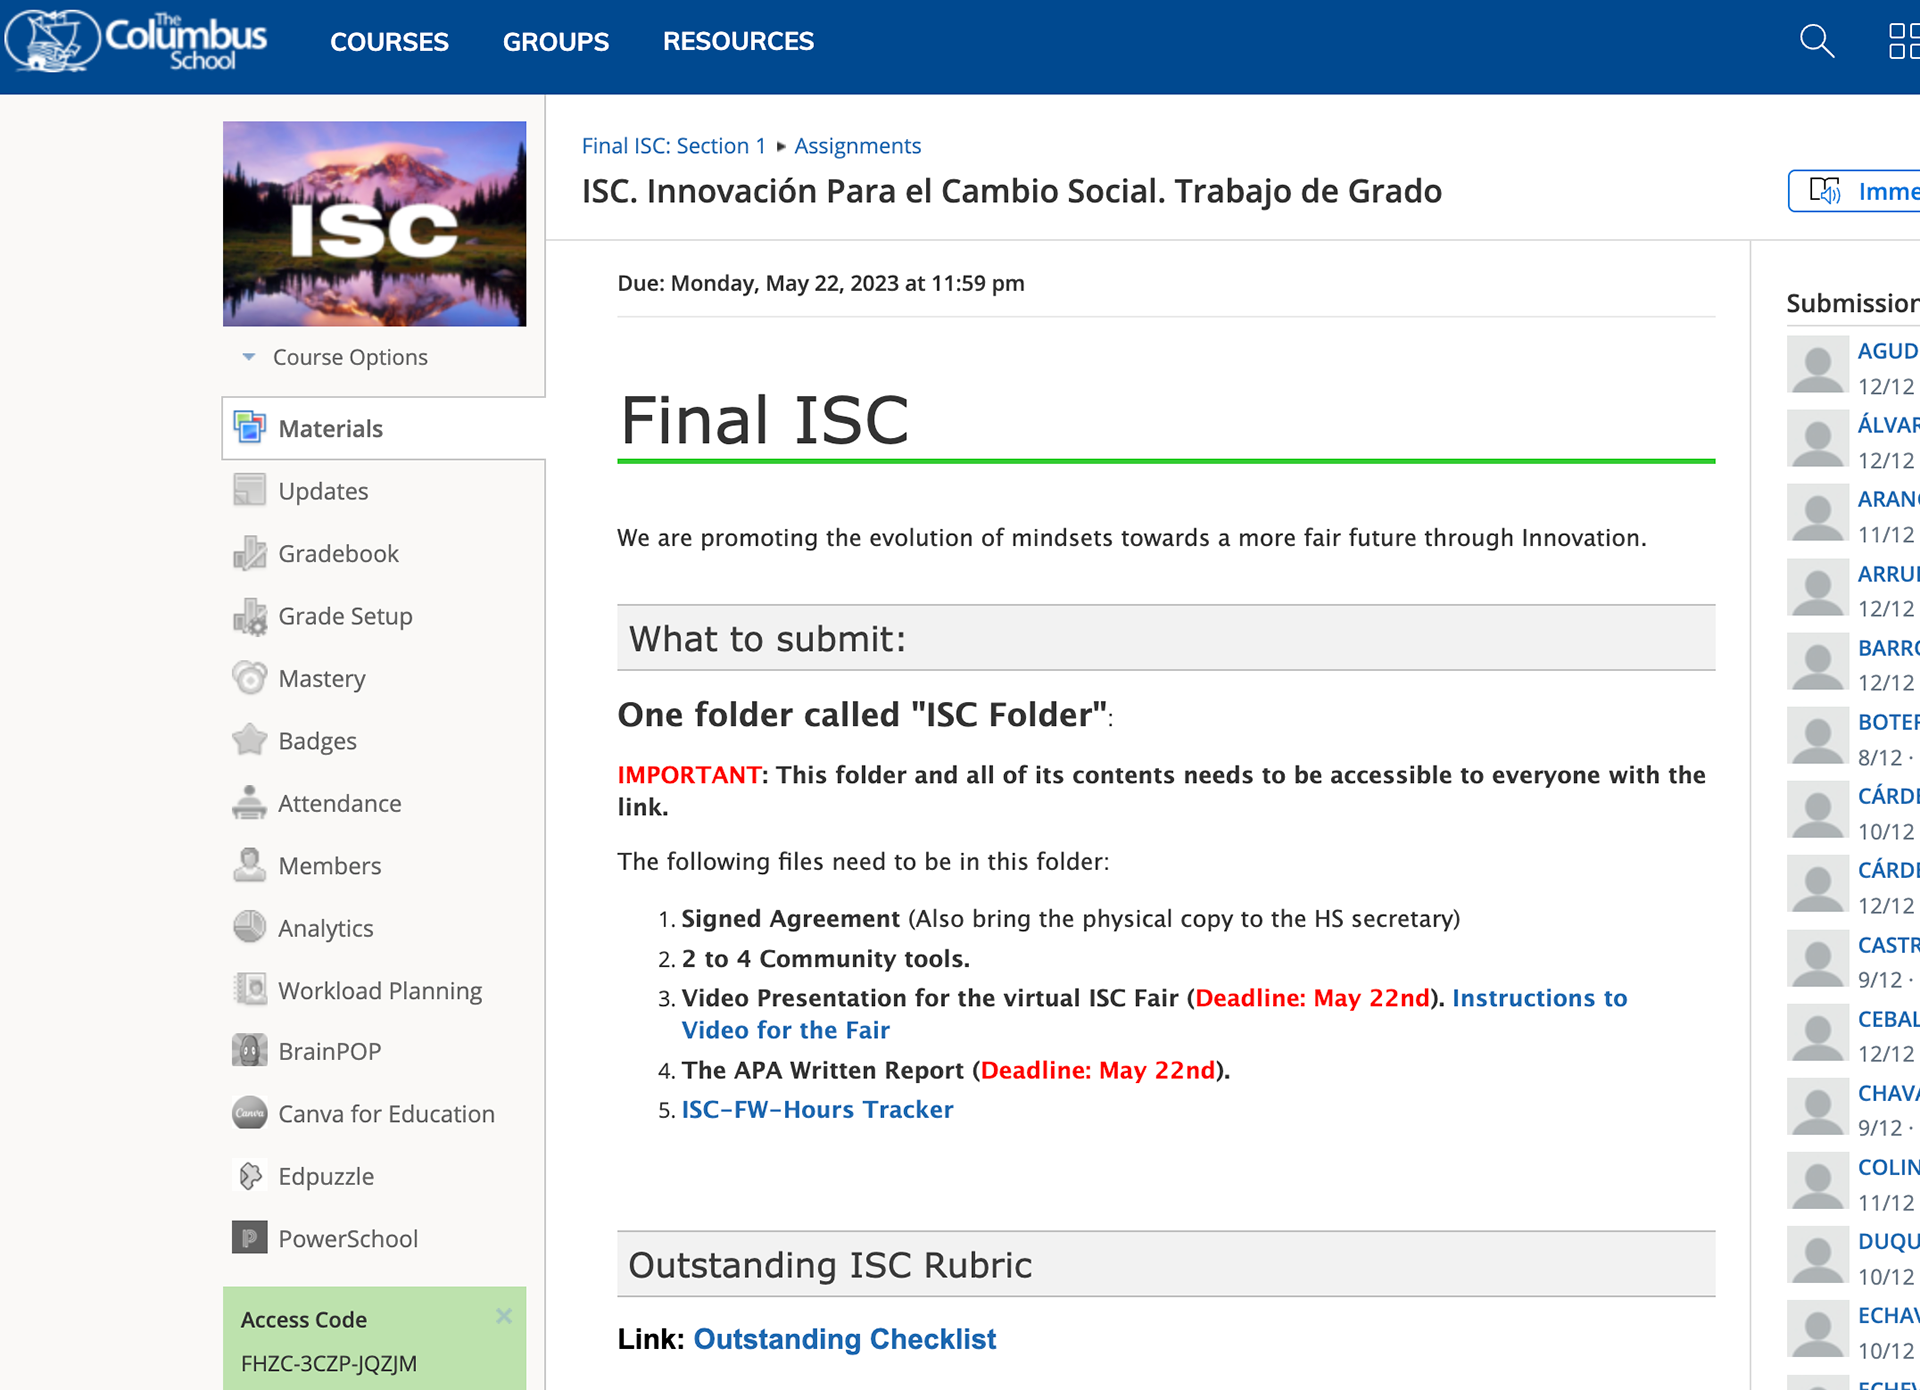Viewport: 1920px width, 1390px height.
Task: Click the Workload Planning icon
Action: pos(249,990)
